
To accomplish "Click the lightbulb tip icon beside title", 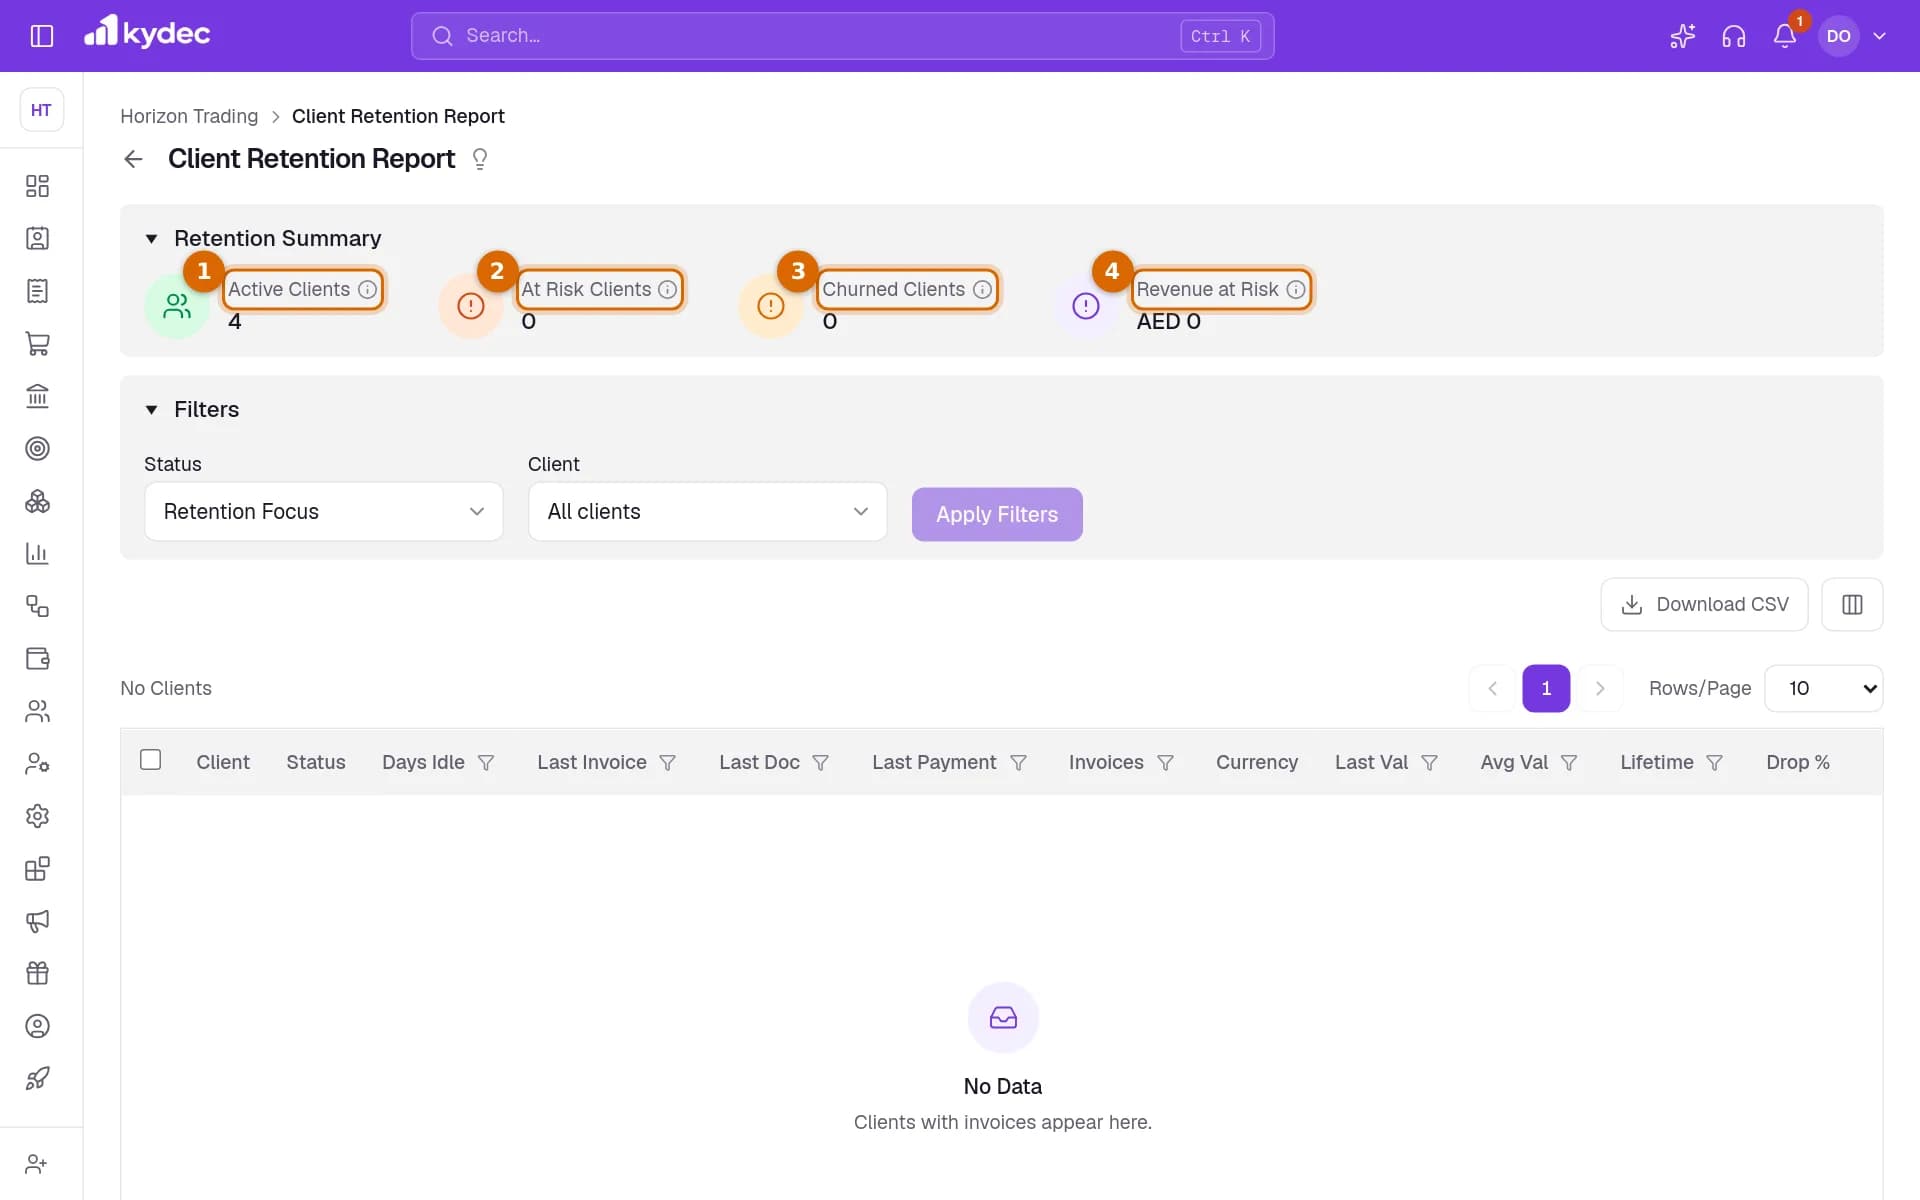I will tap(480, 159).
